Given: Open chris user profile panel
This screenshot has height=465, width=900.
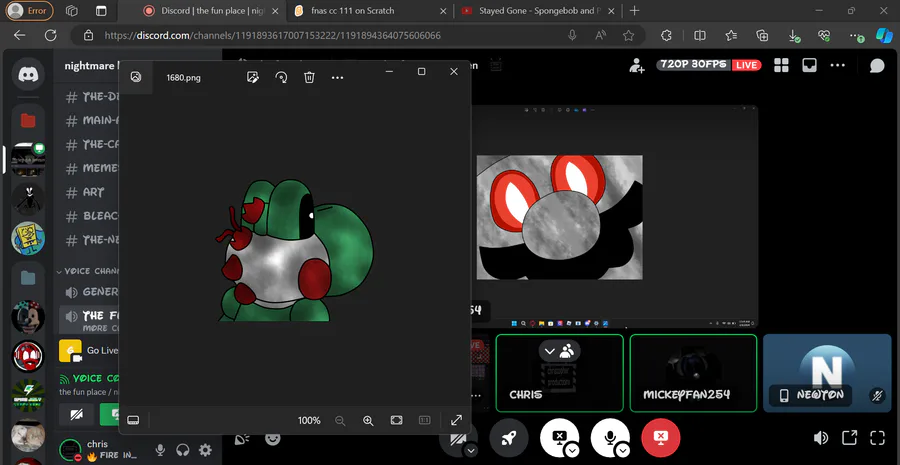Looking at the screenshot, I should tap(102, 450).
